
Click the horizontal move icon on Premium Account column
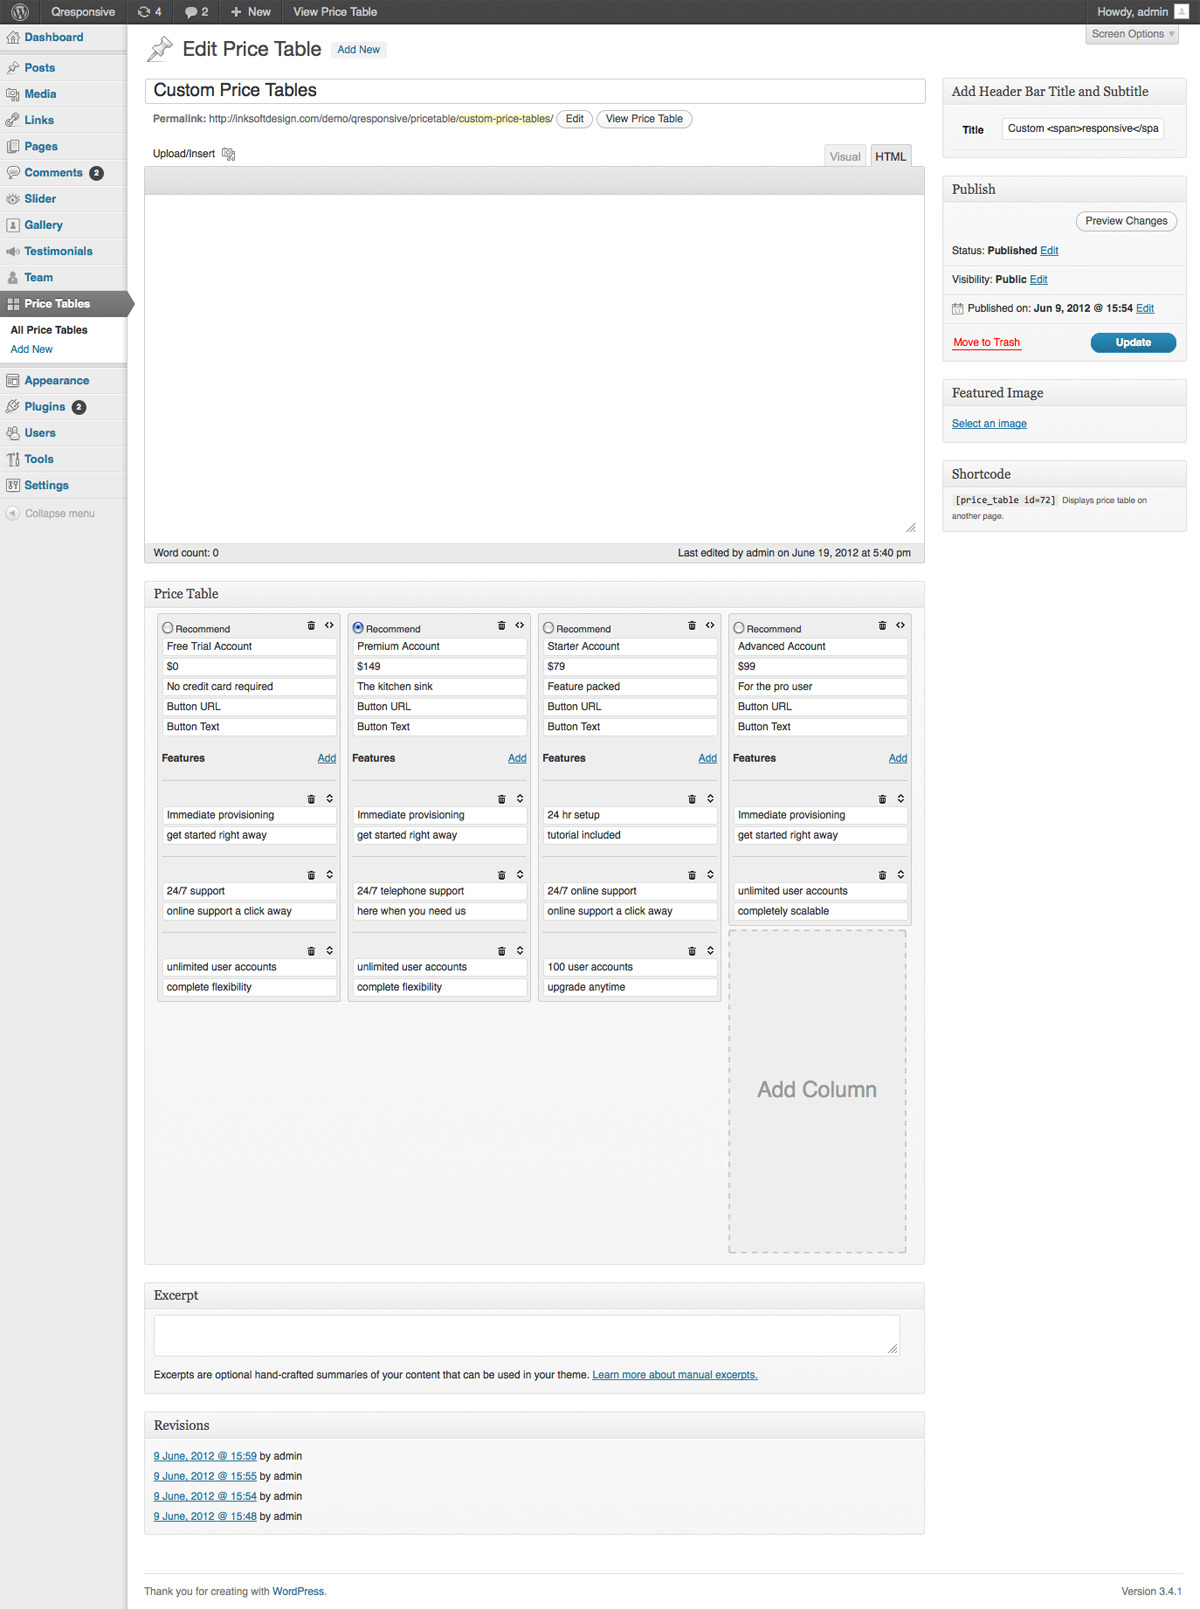pos(520,626)
